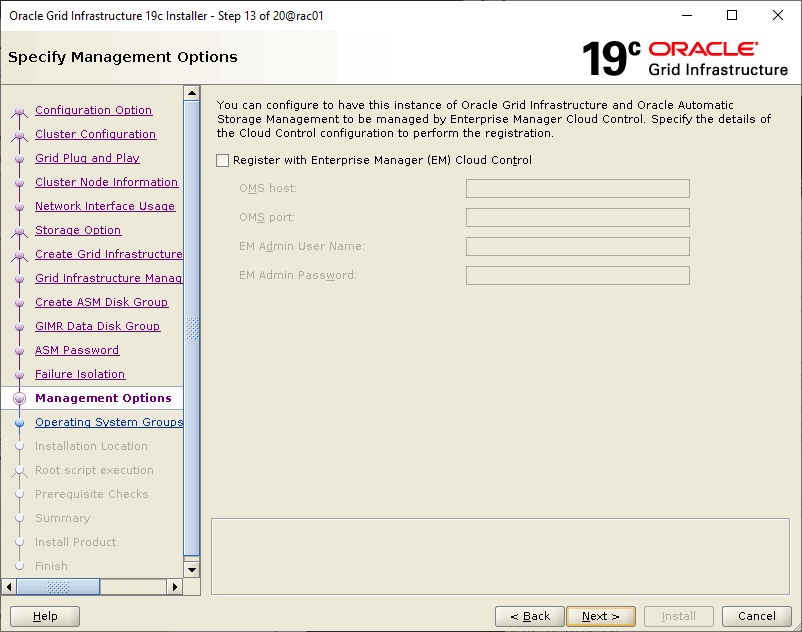The height and width of the screenshot is (632, 802).
Task: Open Grid Infrastructure Management step link
Action: click(x=109, y=278)
